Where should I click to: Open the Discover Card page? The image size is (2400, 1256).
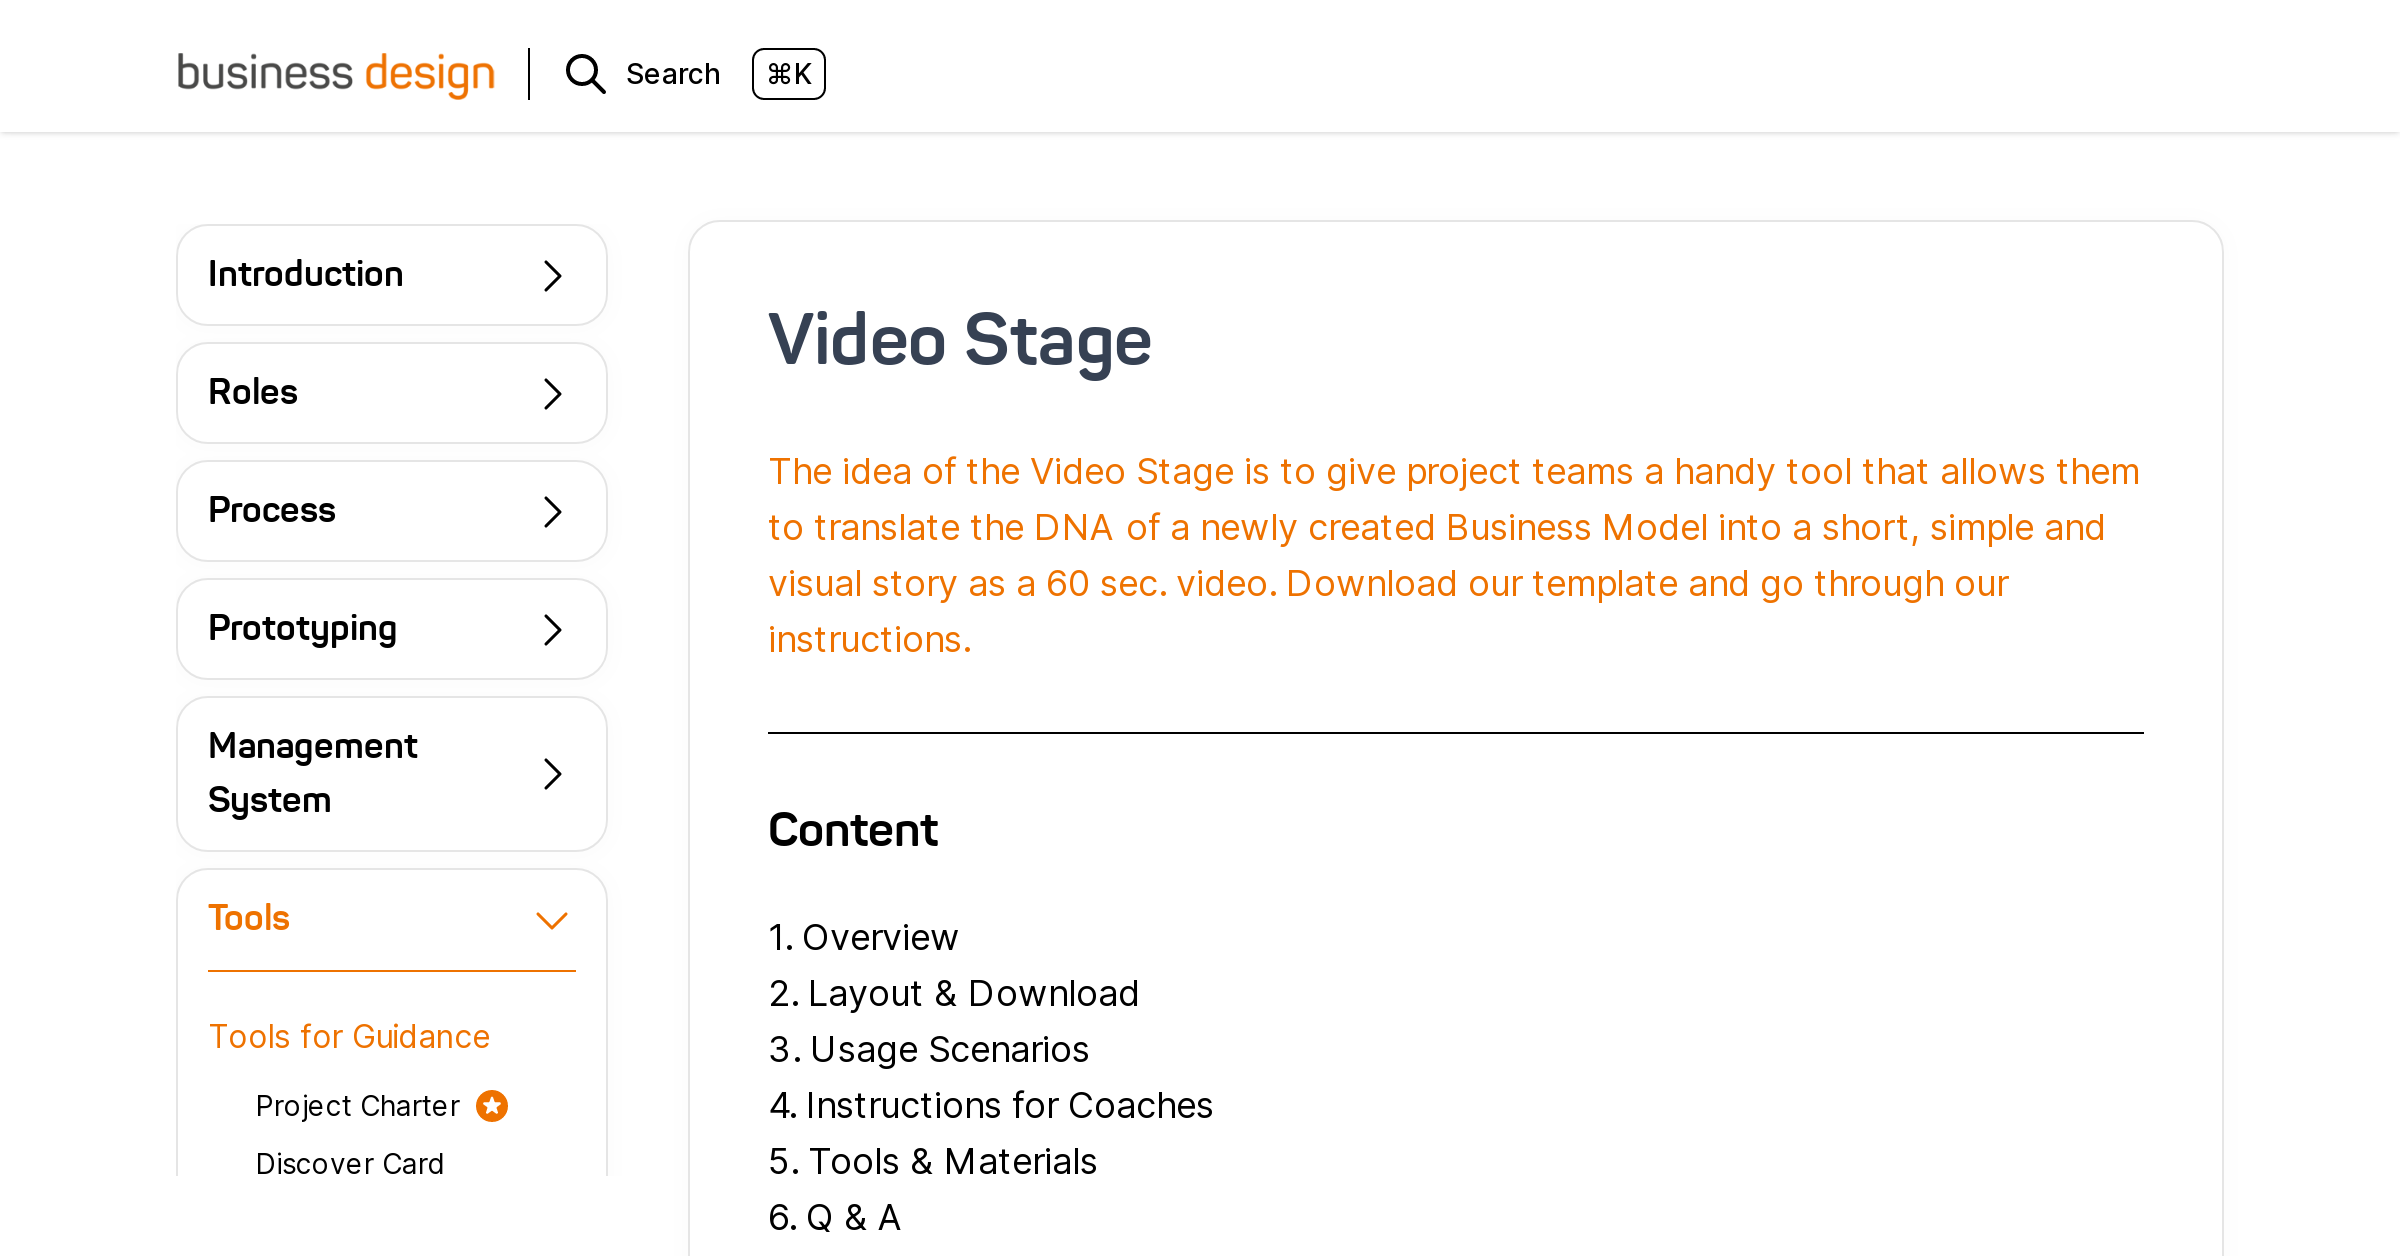(350, 1163)
